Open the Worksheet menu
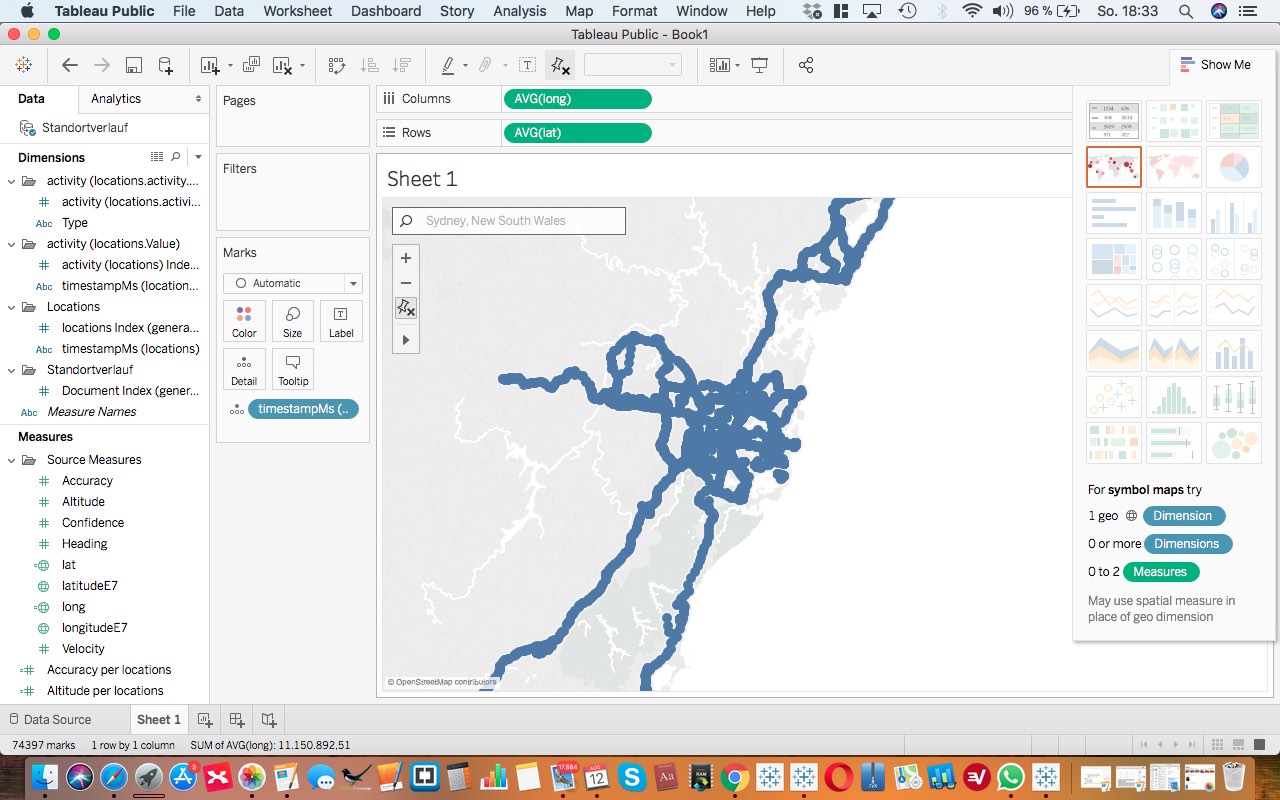 (x=297, y=11)
